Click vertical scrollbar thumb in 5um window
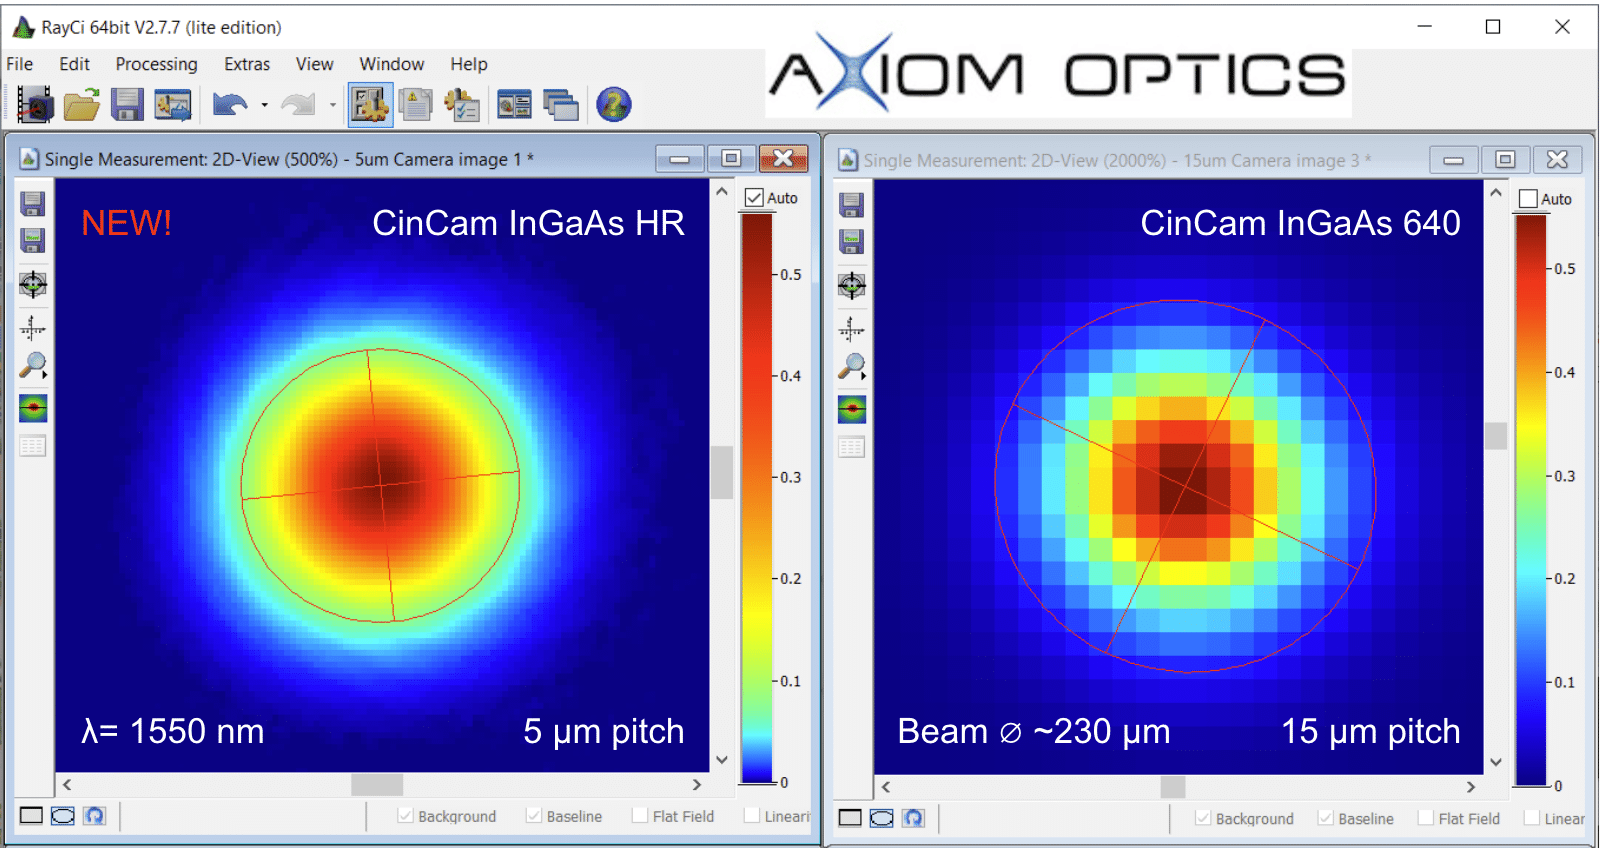 [722, 472]
